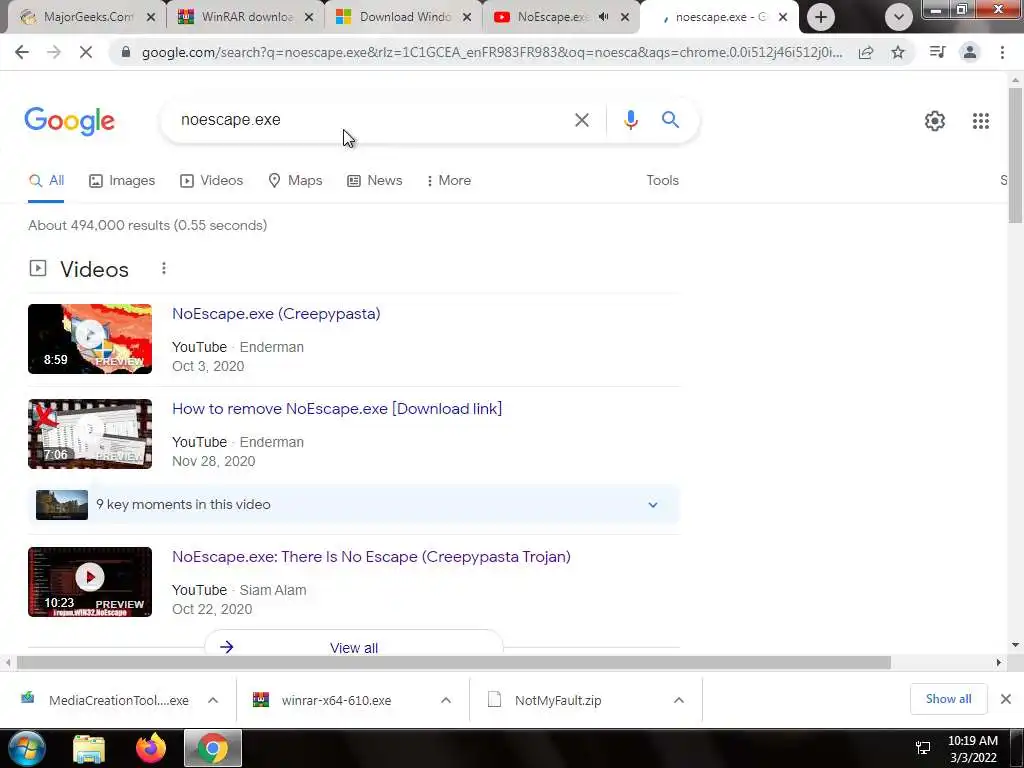
Task: Mute audio on the YouTube tab
Action: [x=603, y=17]
